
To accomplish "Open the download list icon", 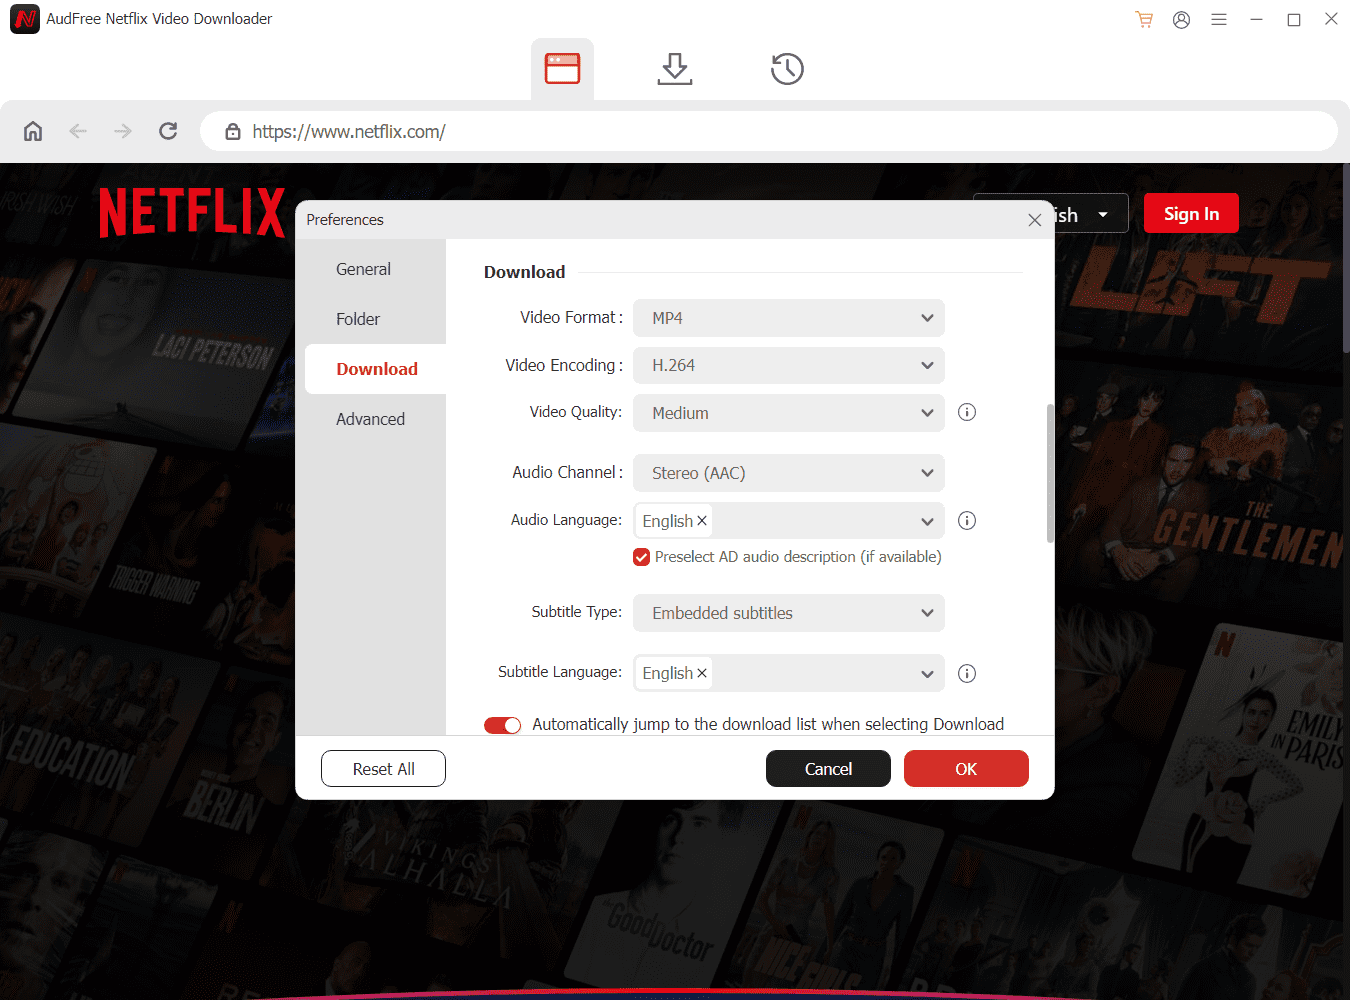I will (x=675, y=69).
